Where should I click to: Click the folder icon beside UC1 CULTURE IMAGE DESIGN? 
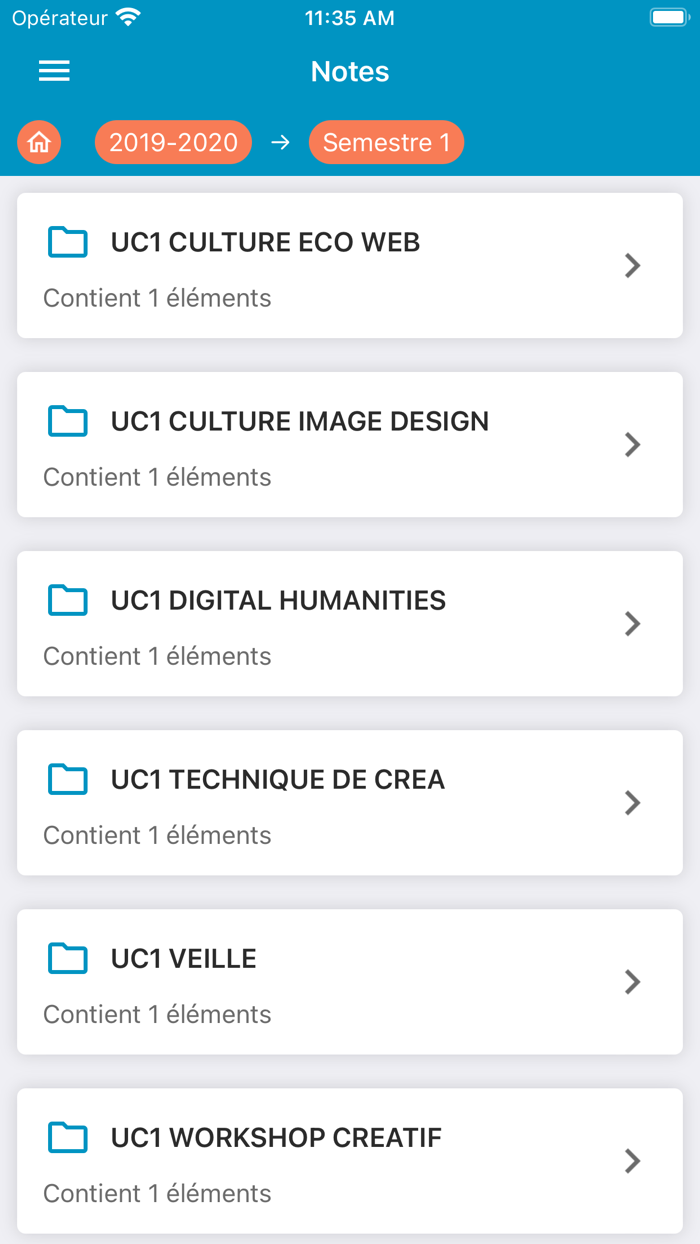67,421
